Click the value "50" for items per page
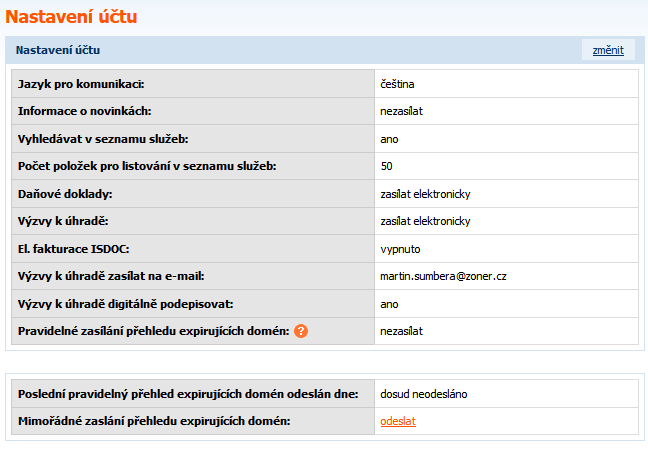Viewport: 648px width, 457px height. pyautogui.click(x=387, y=166)
